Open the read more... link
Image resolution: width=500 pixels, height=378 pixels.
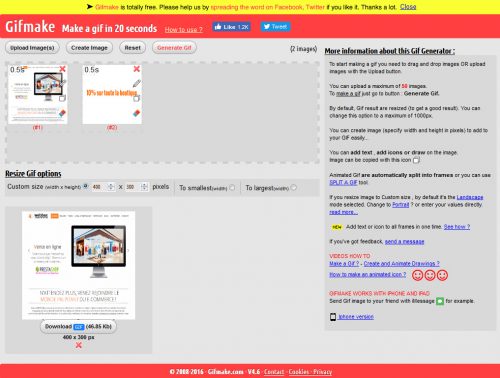coord(343,212)
